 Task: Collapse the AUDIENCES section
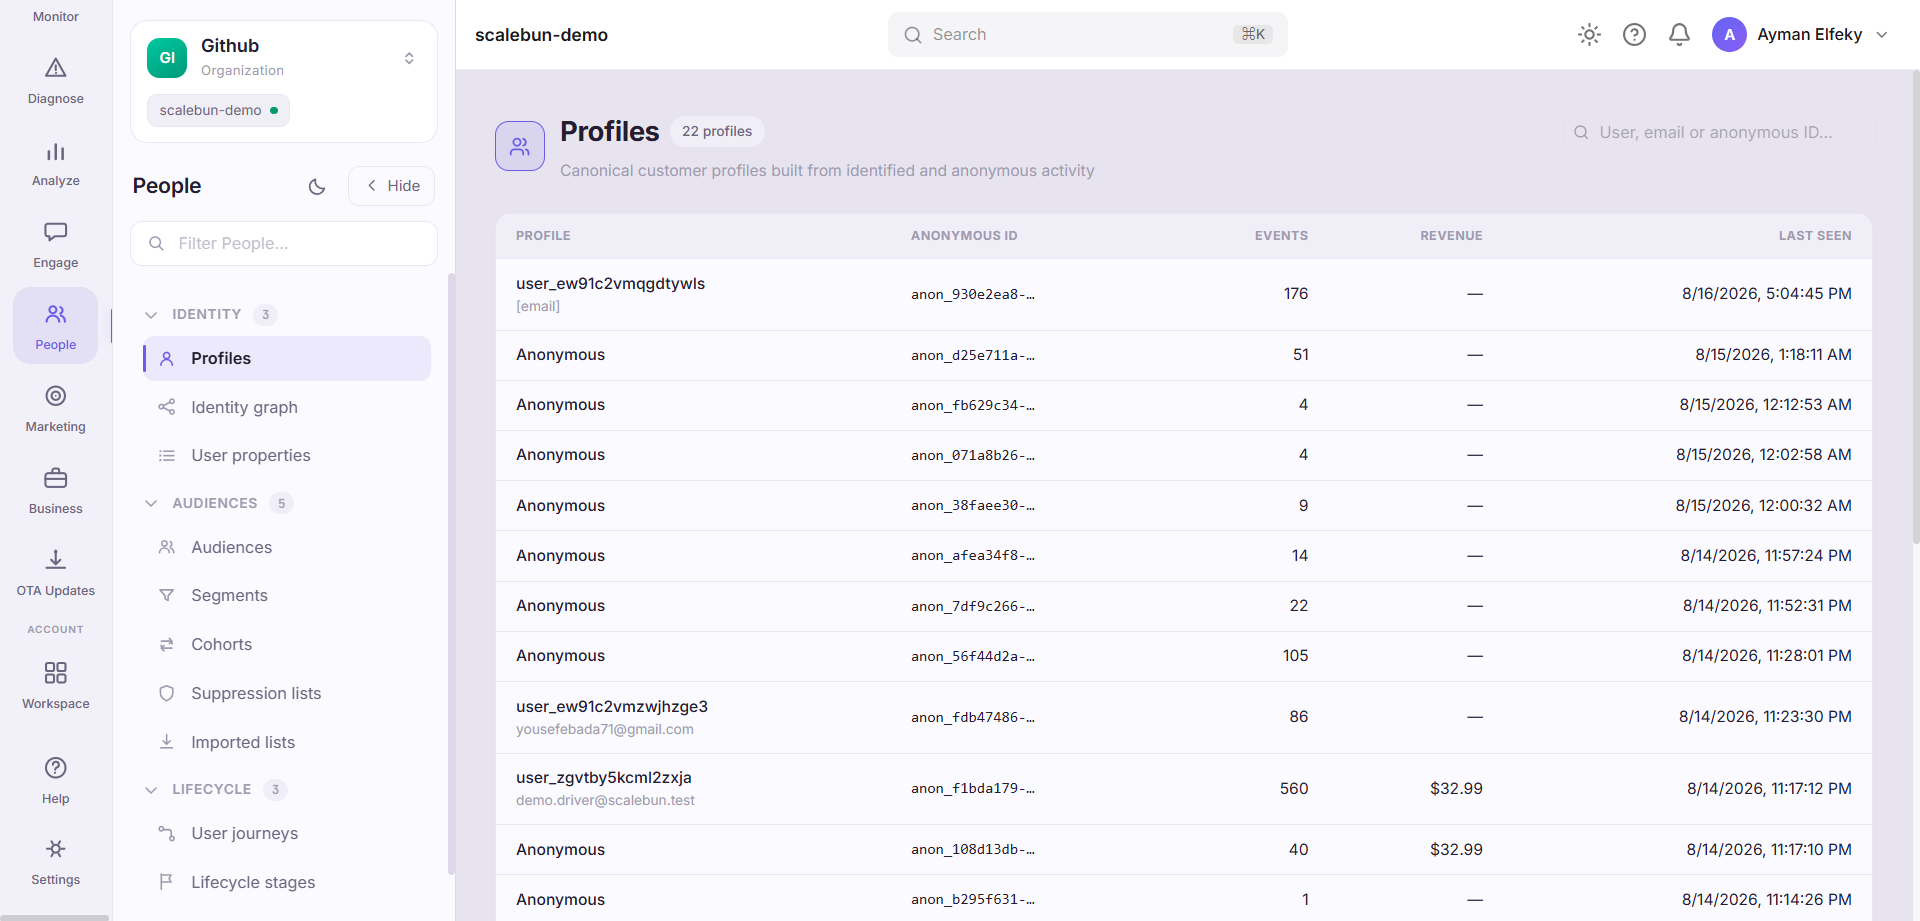(218, 503)
